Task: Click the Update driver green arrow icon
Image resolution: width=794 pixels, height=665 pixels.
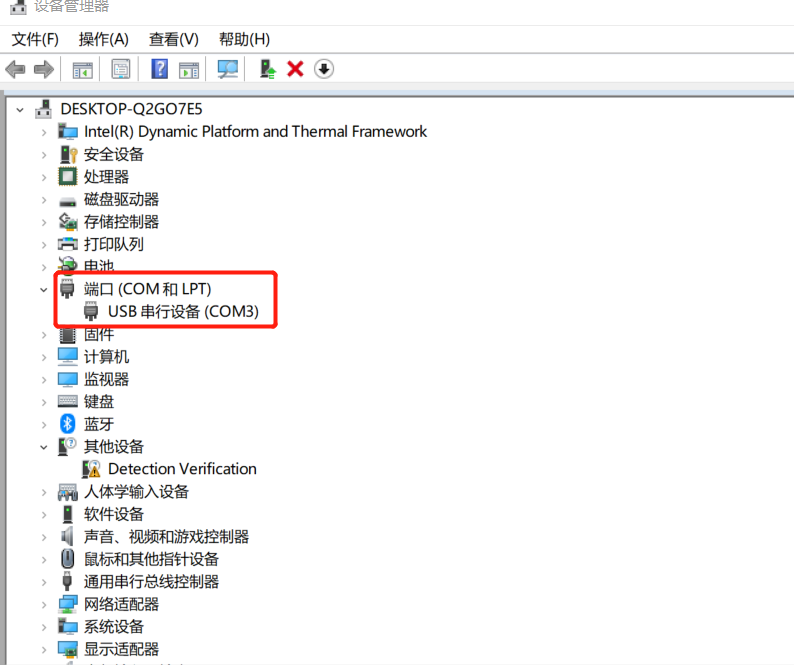Action: point(267,69)
